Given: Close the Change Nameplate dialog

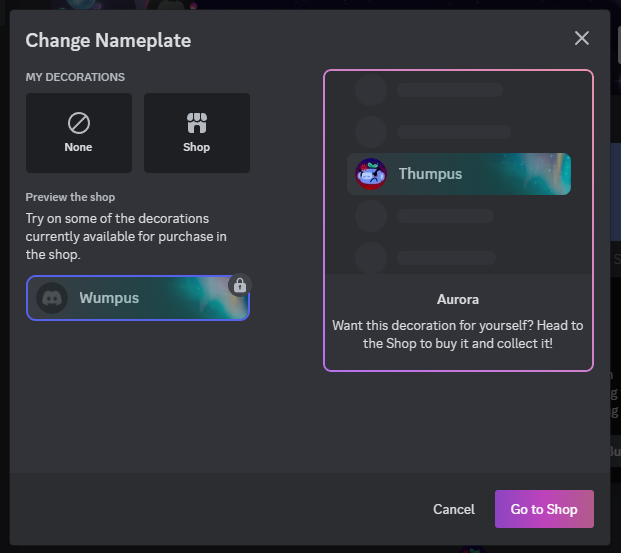Looking at the screenshot, I should tap(581, 38).
